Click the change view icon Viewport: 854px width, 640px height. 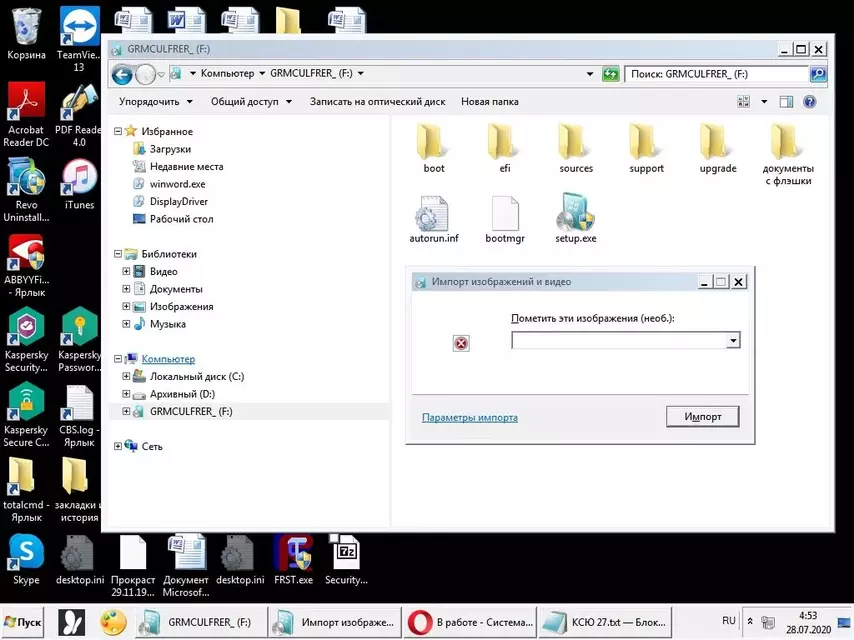[x=743, y=102]
